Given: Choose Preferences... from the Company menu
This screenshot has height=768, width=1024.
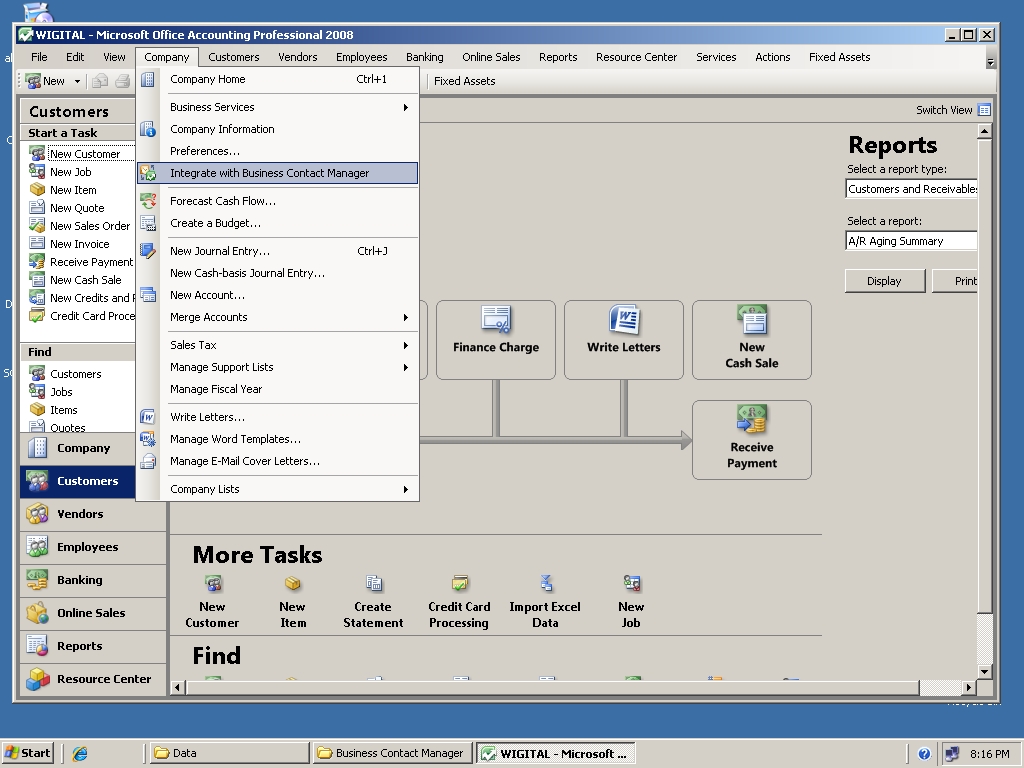Looking at the screenshot, I should pyautogui.click(x=278, y=151).
